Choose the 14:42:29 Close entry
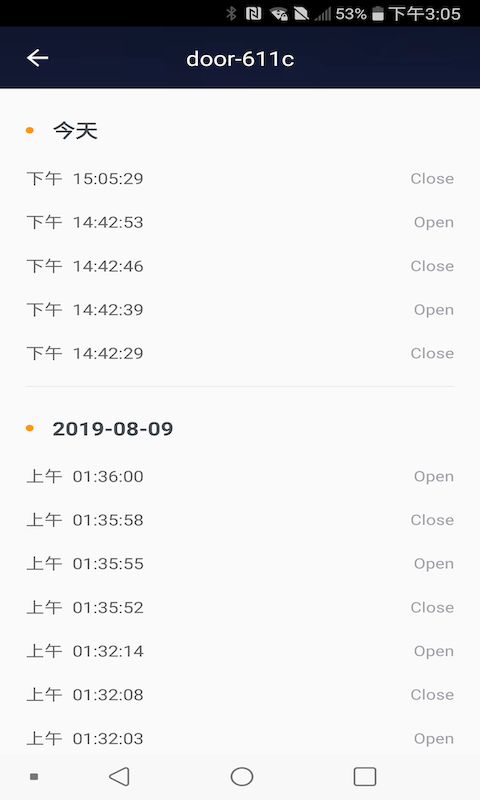The image size is (480, 800). [x=240, y=353]
